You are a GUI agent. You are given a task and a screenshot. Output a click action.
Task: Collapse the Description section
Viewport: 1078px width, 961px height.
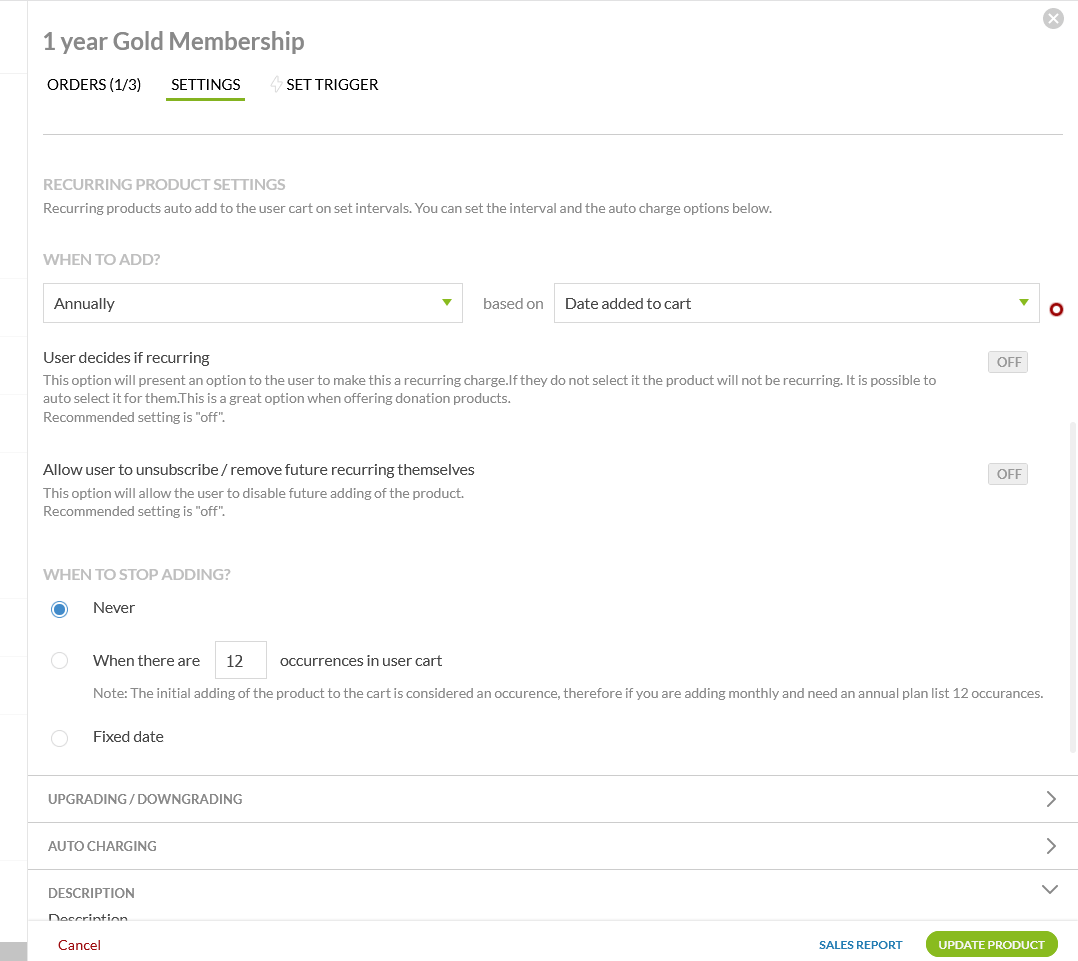pyautogui.click(x=1050, y=889)
